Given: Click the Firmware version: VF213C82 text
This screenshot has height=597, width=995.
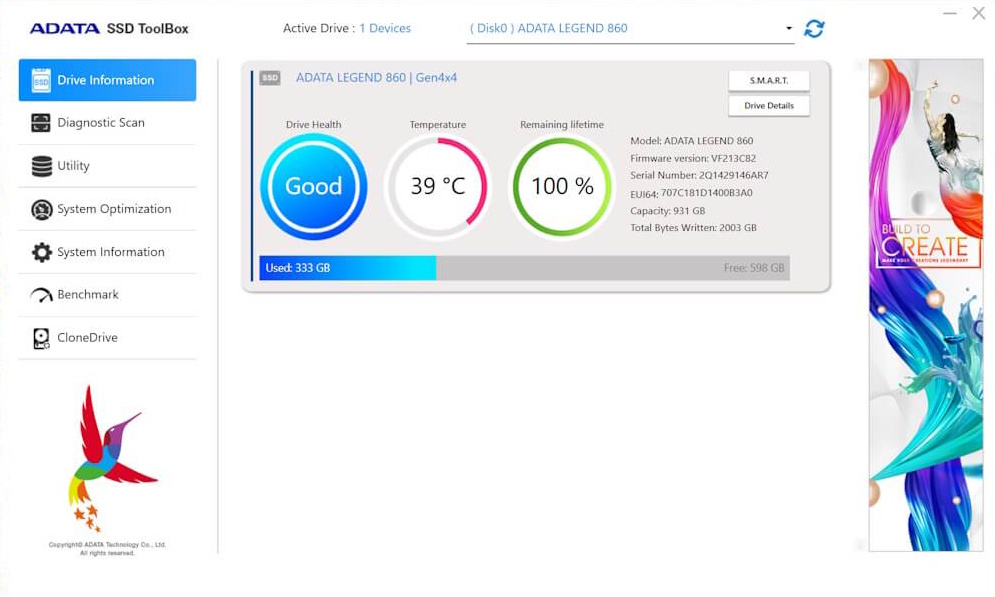Looking at the screenshot, I should (693, 159).
